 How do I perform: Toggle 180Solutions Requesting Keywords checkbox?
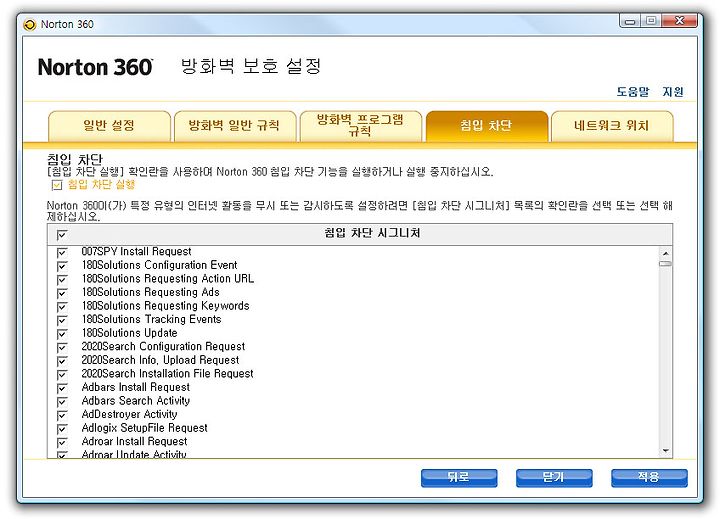coord(62,307)
